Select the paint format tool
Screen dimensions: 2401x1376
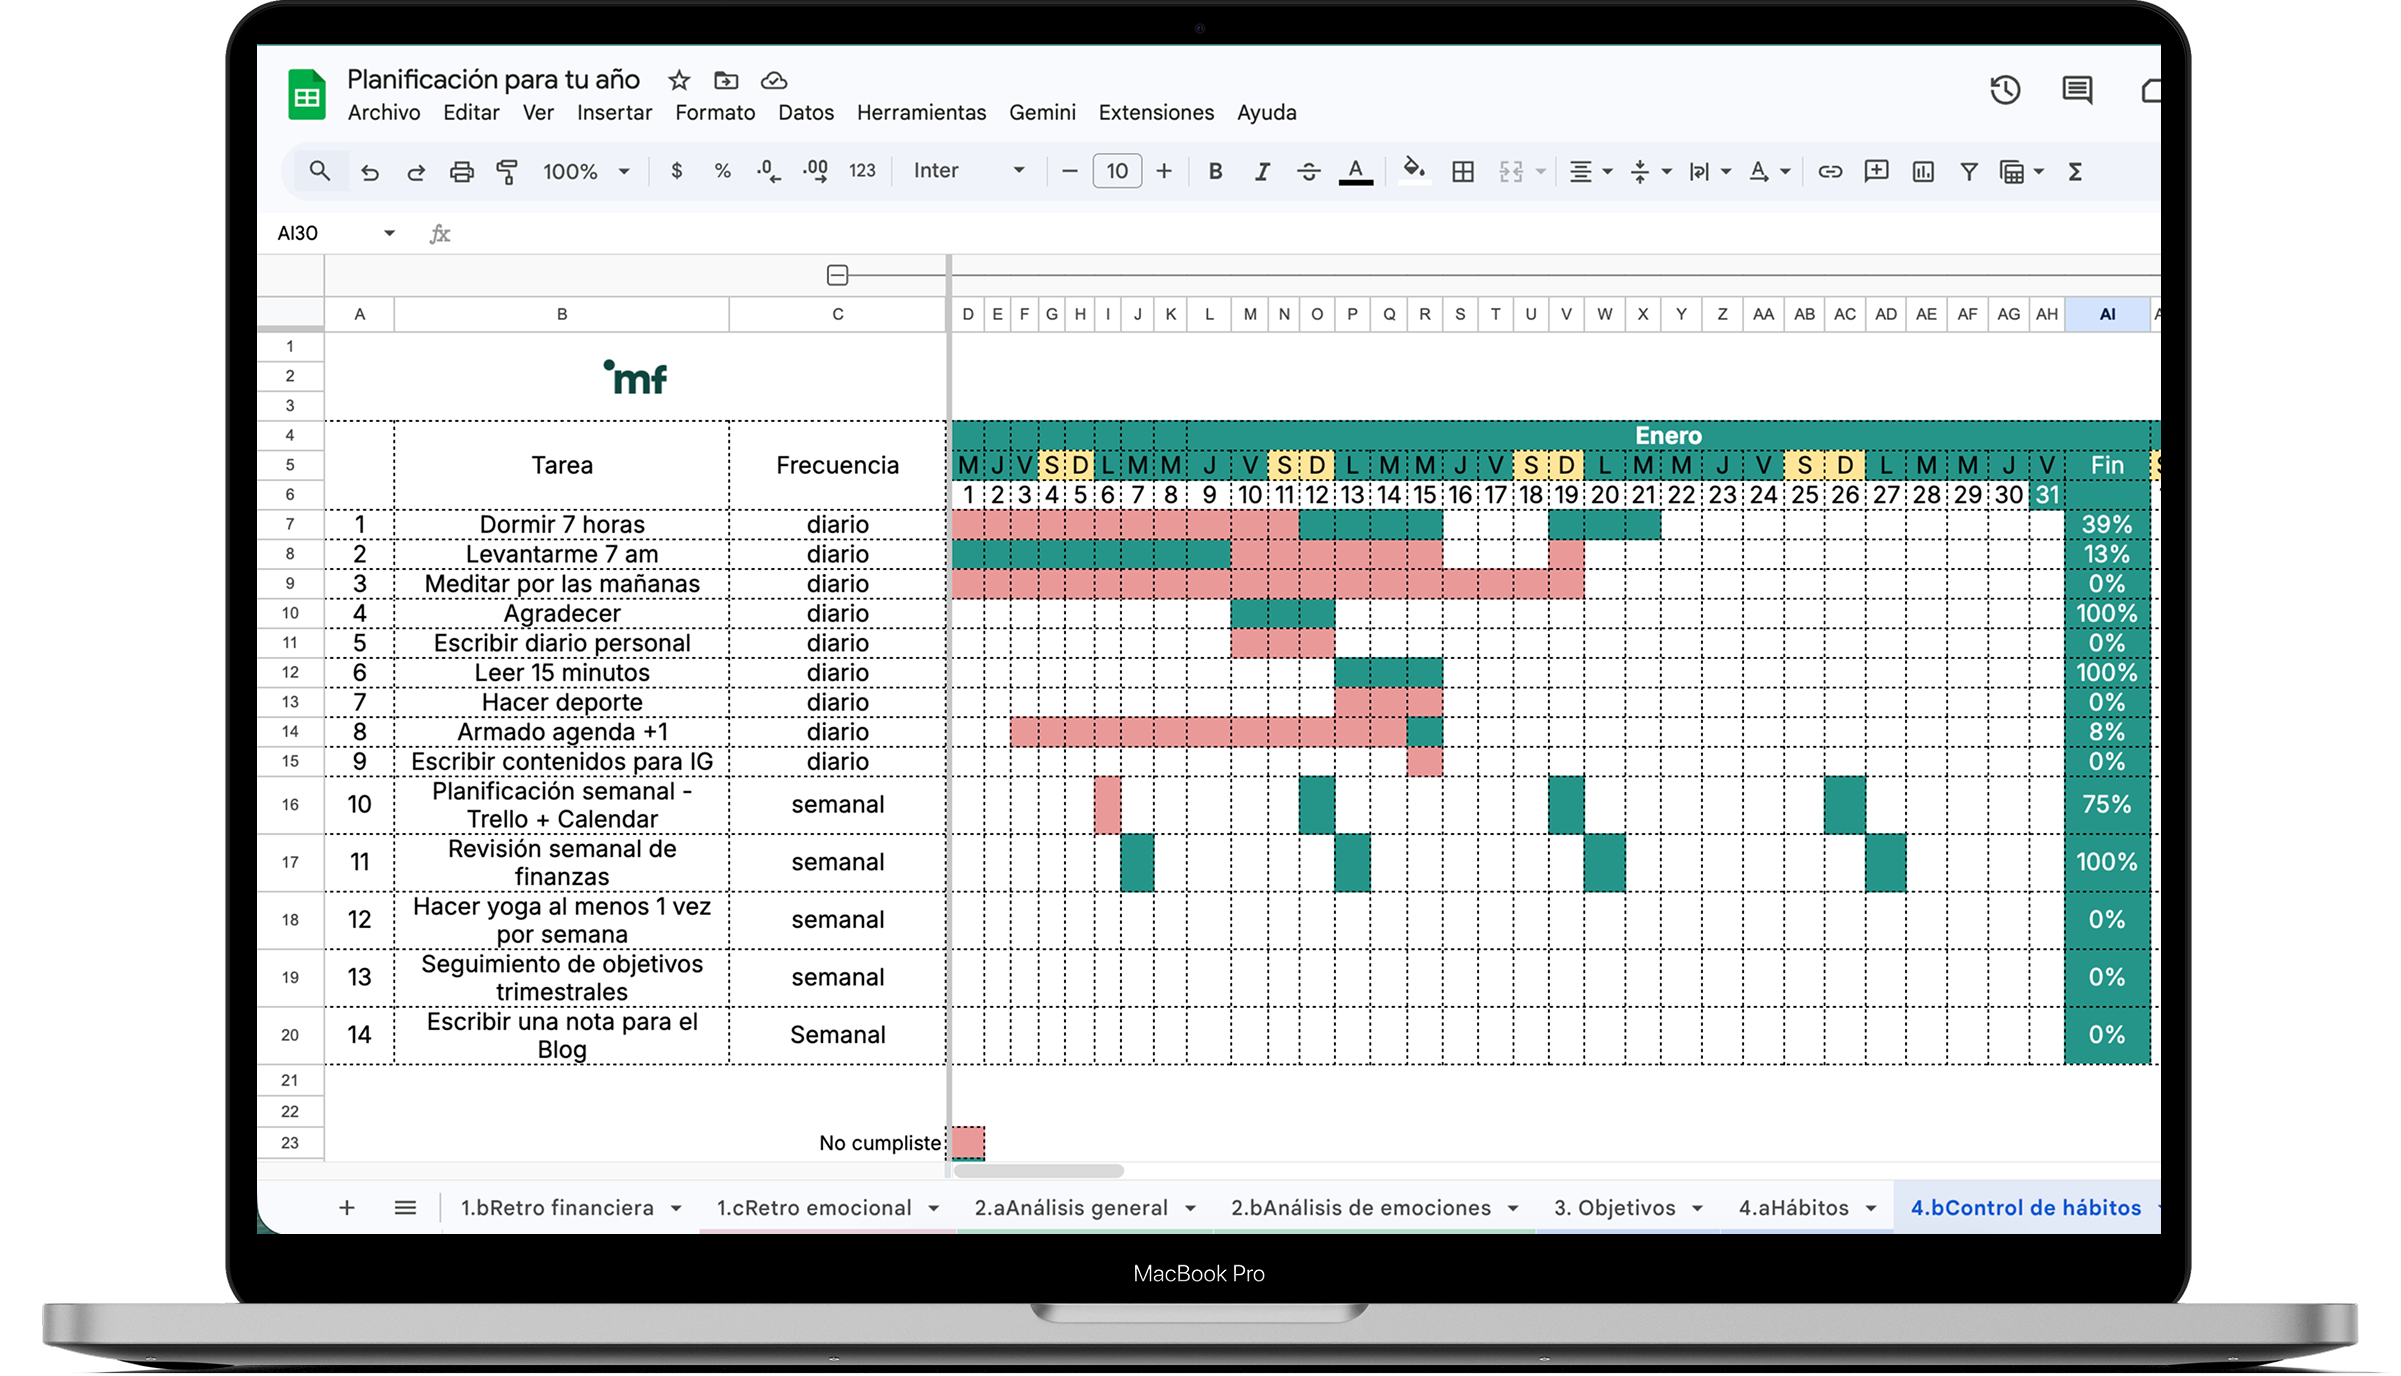507,172
